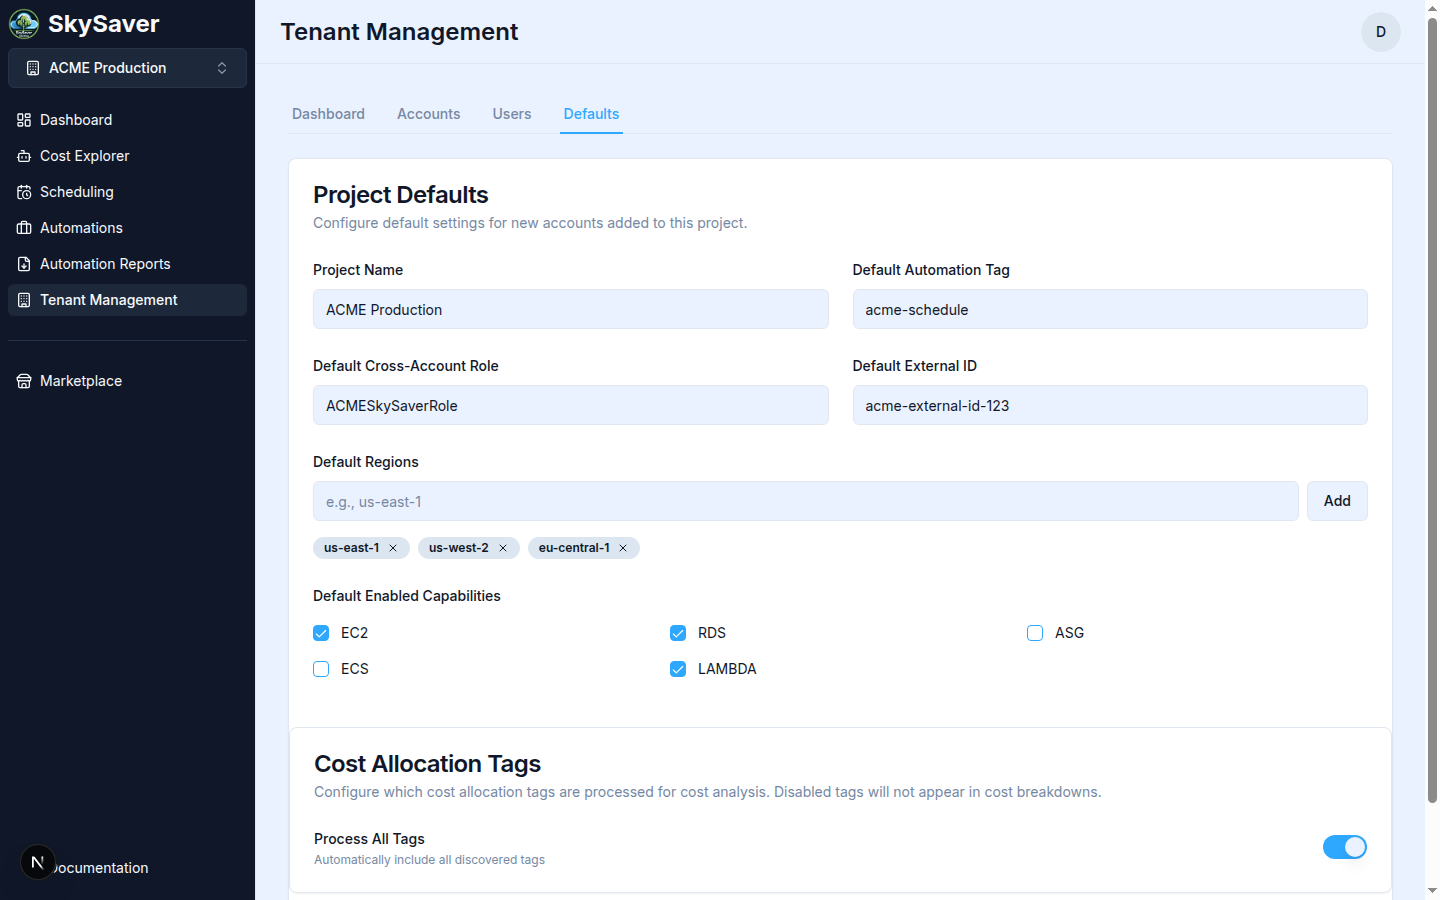This screenshot has height=900, width=1440.
Task: Enable the ASG capability checkbox
Action: pyautogui.click(x=1034, y=632)
